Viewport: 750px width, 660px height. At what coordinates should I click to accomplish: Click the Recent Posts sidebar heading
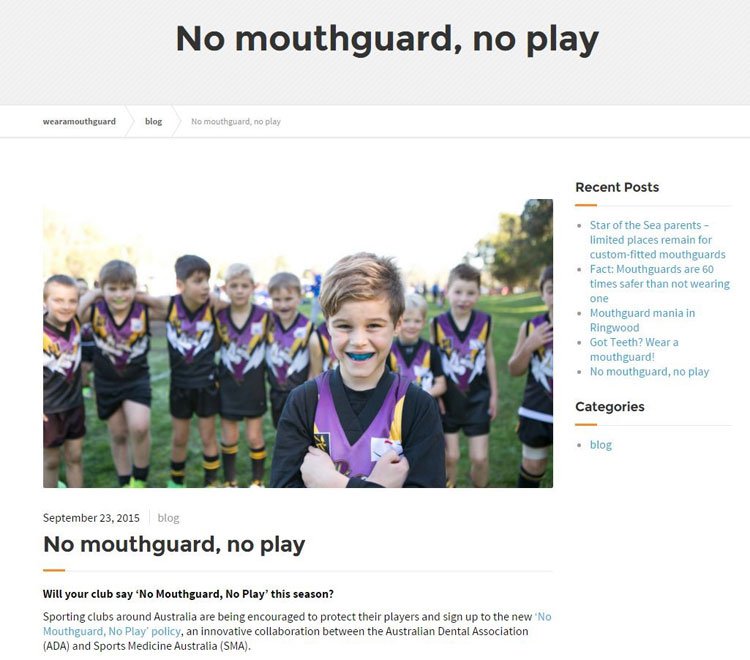point(617,187)
